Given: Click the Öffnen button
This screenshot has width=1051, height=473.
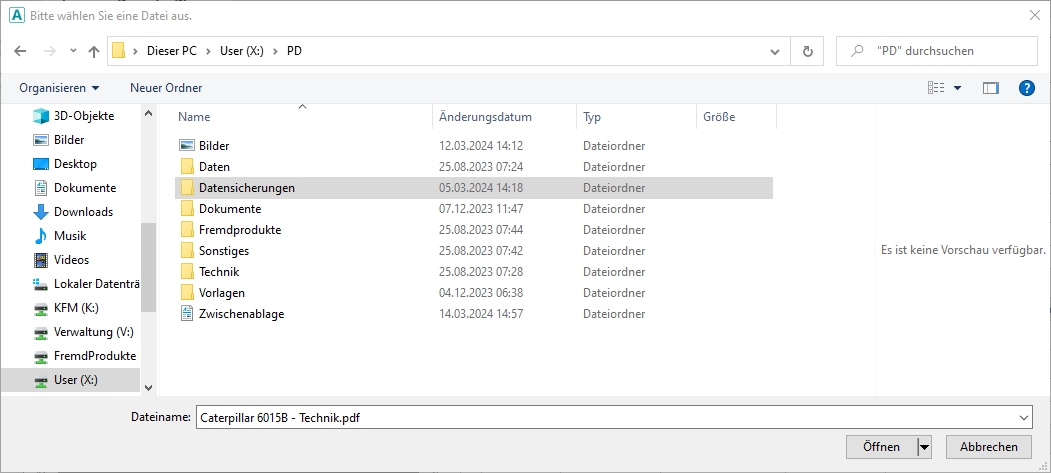Looking at the screenshot, I should pyautogui.click(x=881, y=447).
